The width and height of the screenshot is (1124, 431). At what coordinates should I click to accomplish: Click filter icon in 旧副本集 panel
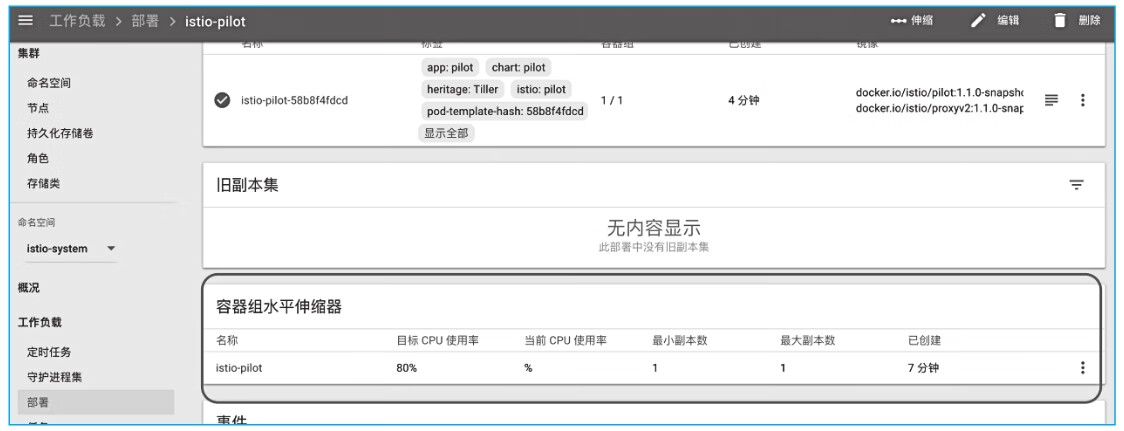point(1076,185)
